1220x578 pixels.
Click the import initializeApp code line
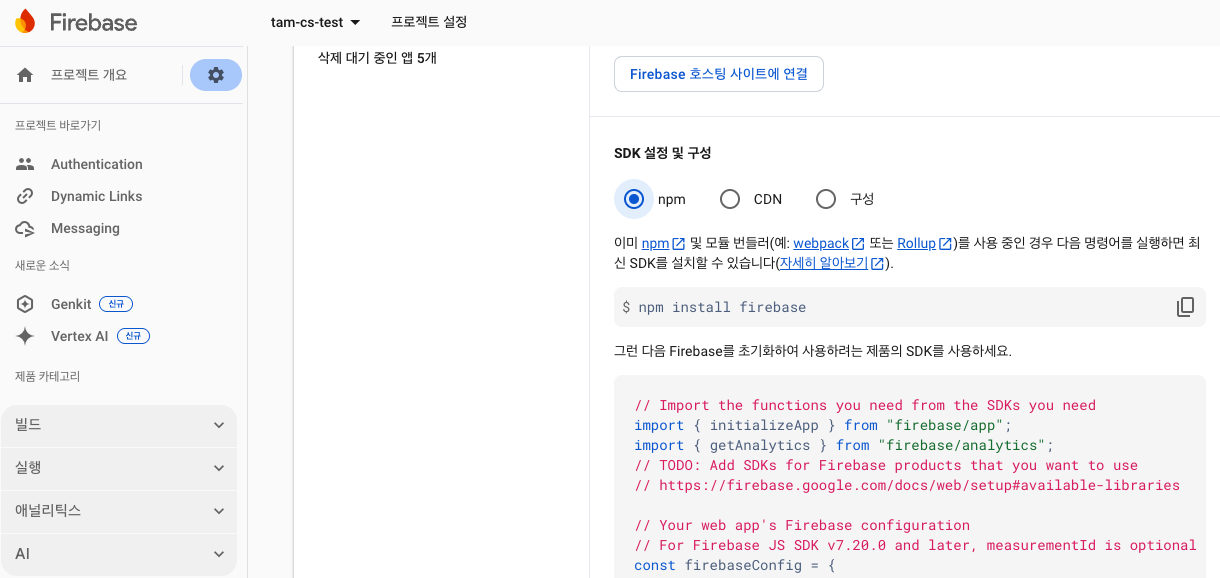[x=824, y=425]
